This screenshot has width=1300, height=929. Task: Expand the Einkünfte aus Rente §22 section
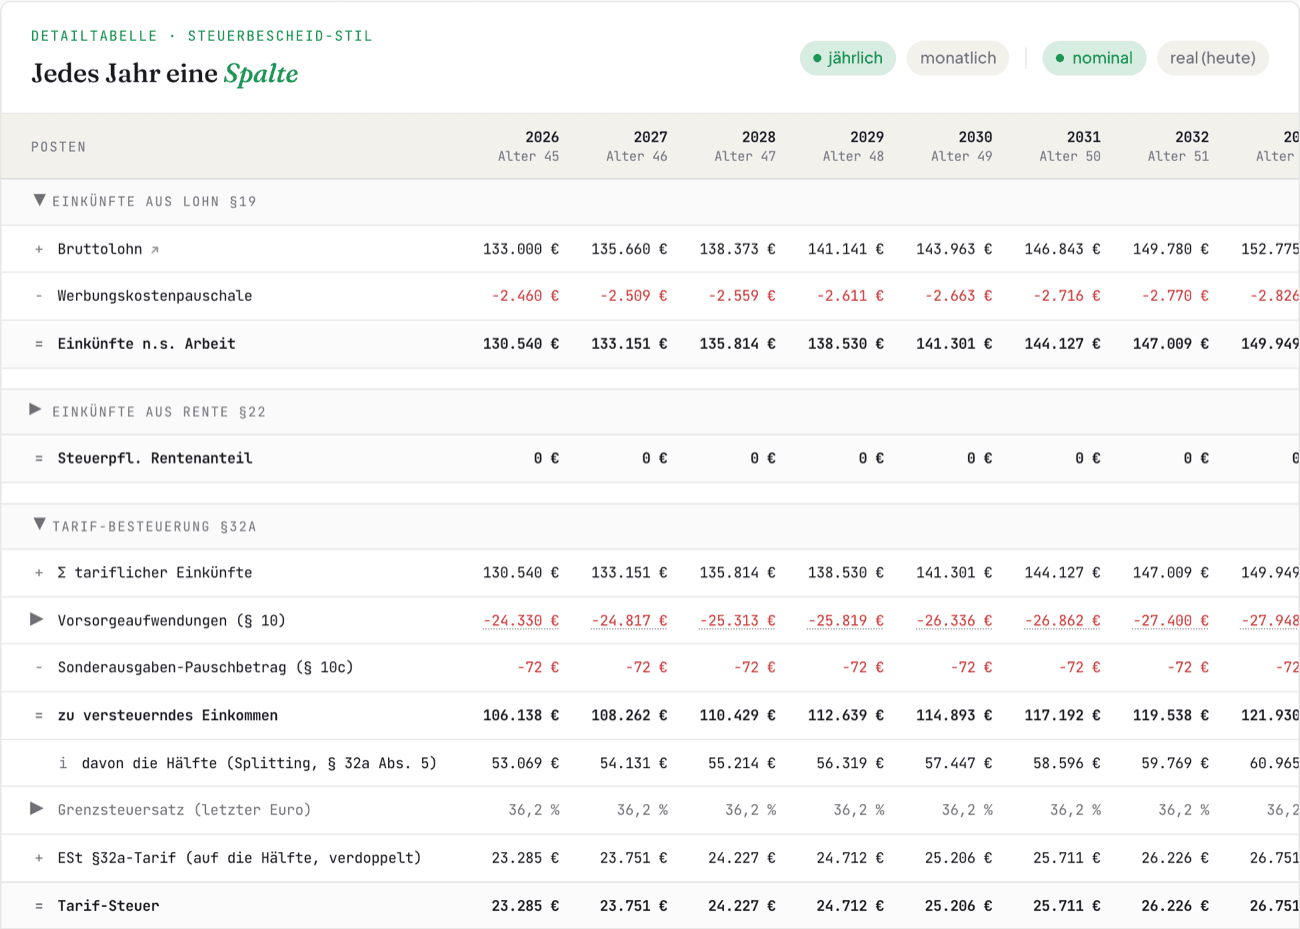(36, 410)
